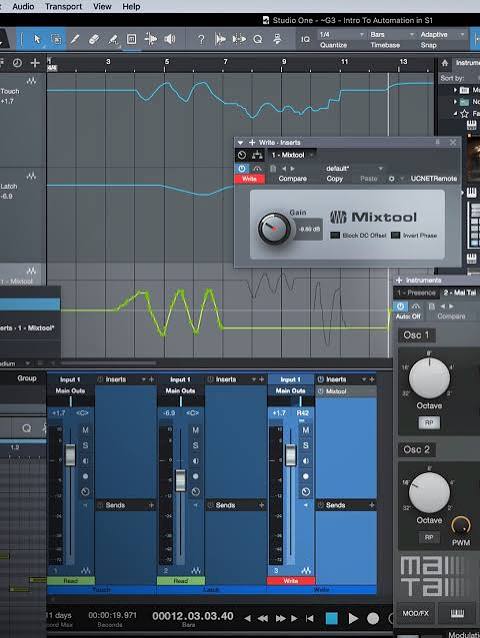Open browser Home icon

click(x=445, y=63)
